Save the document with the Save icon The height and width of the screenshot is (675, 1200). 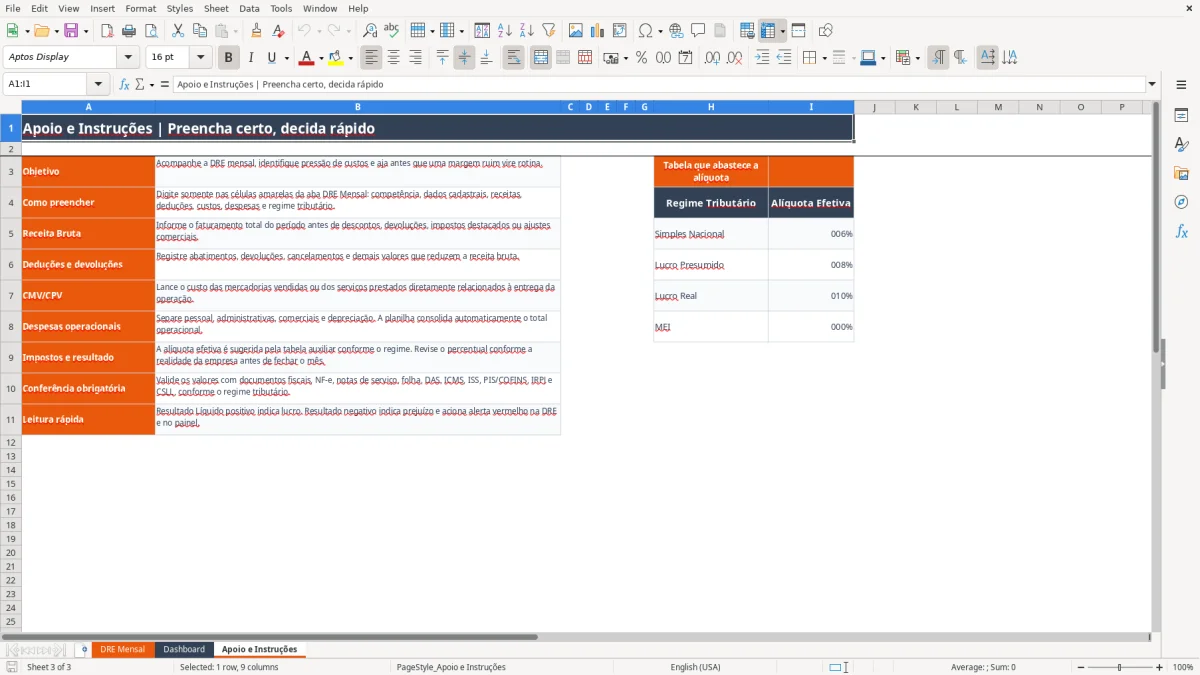pos(70,31)
